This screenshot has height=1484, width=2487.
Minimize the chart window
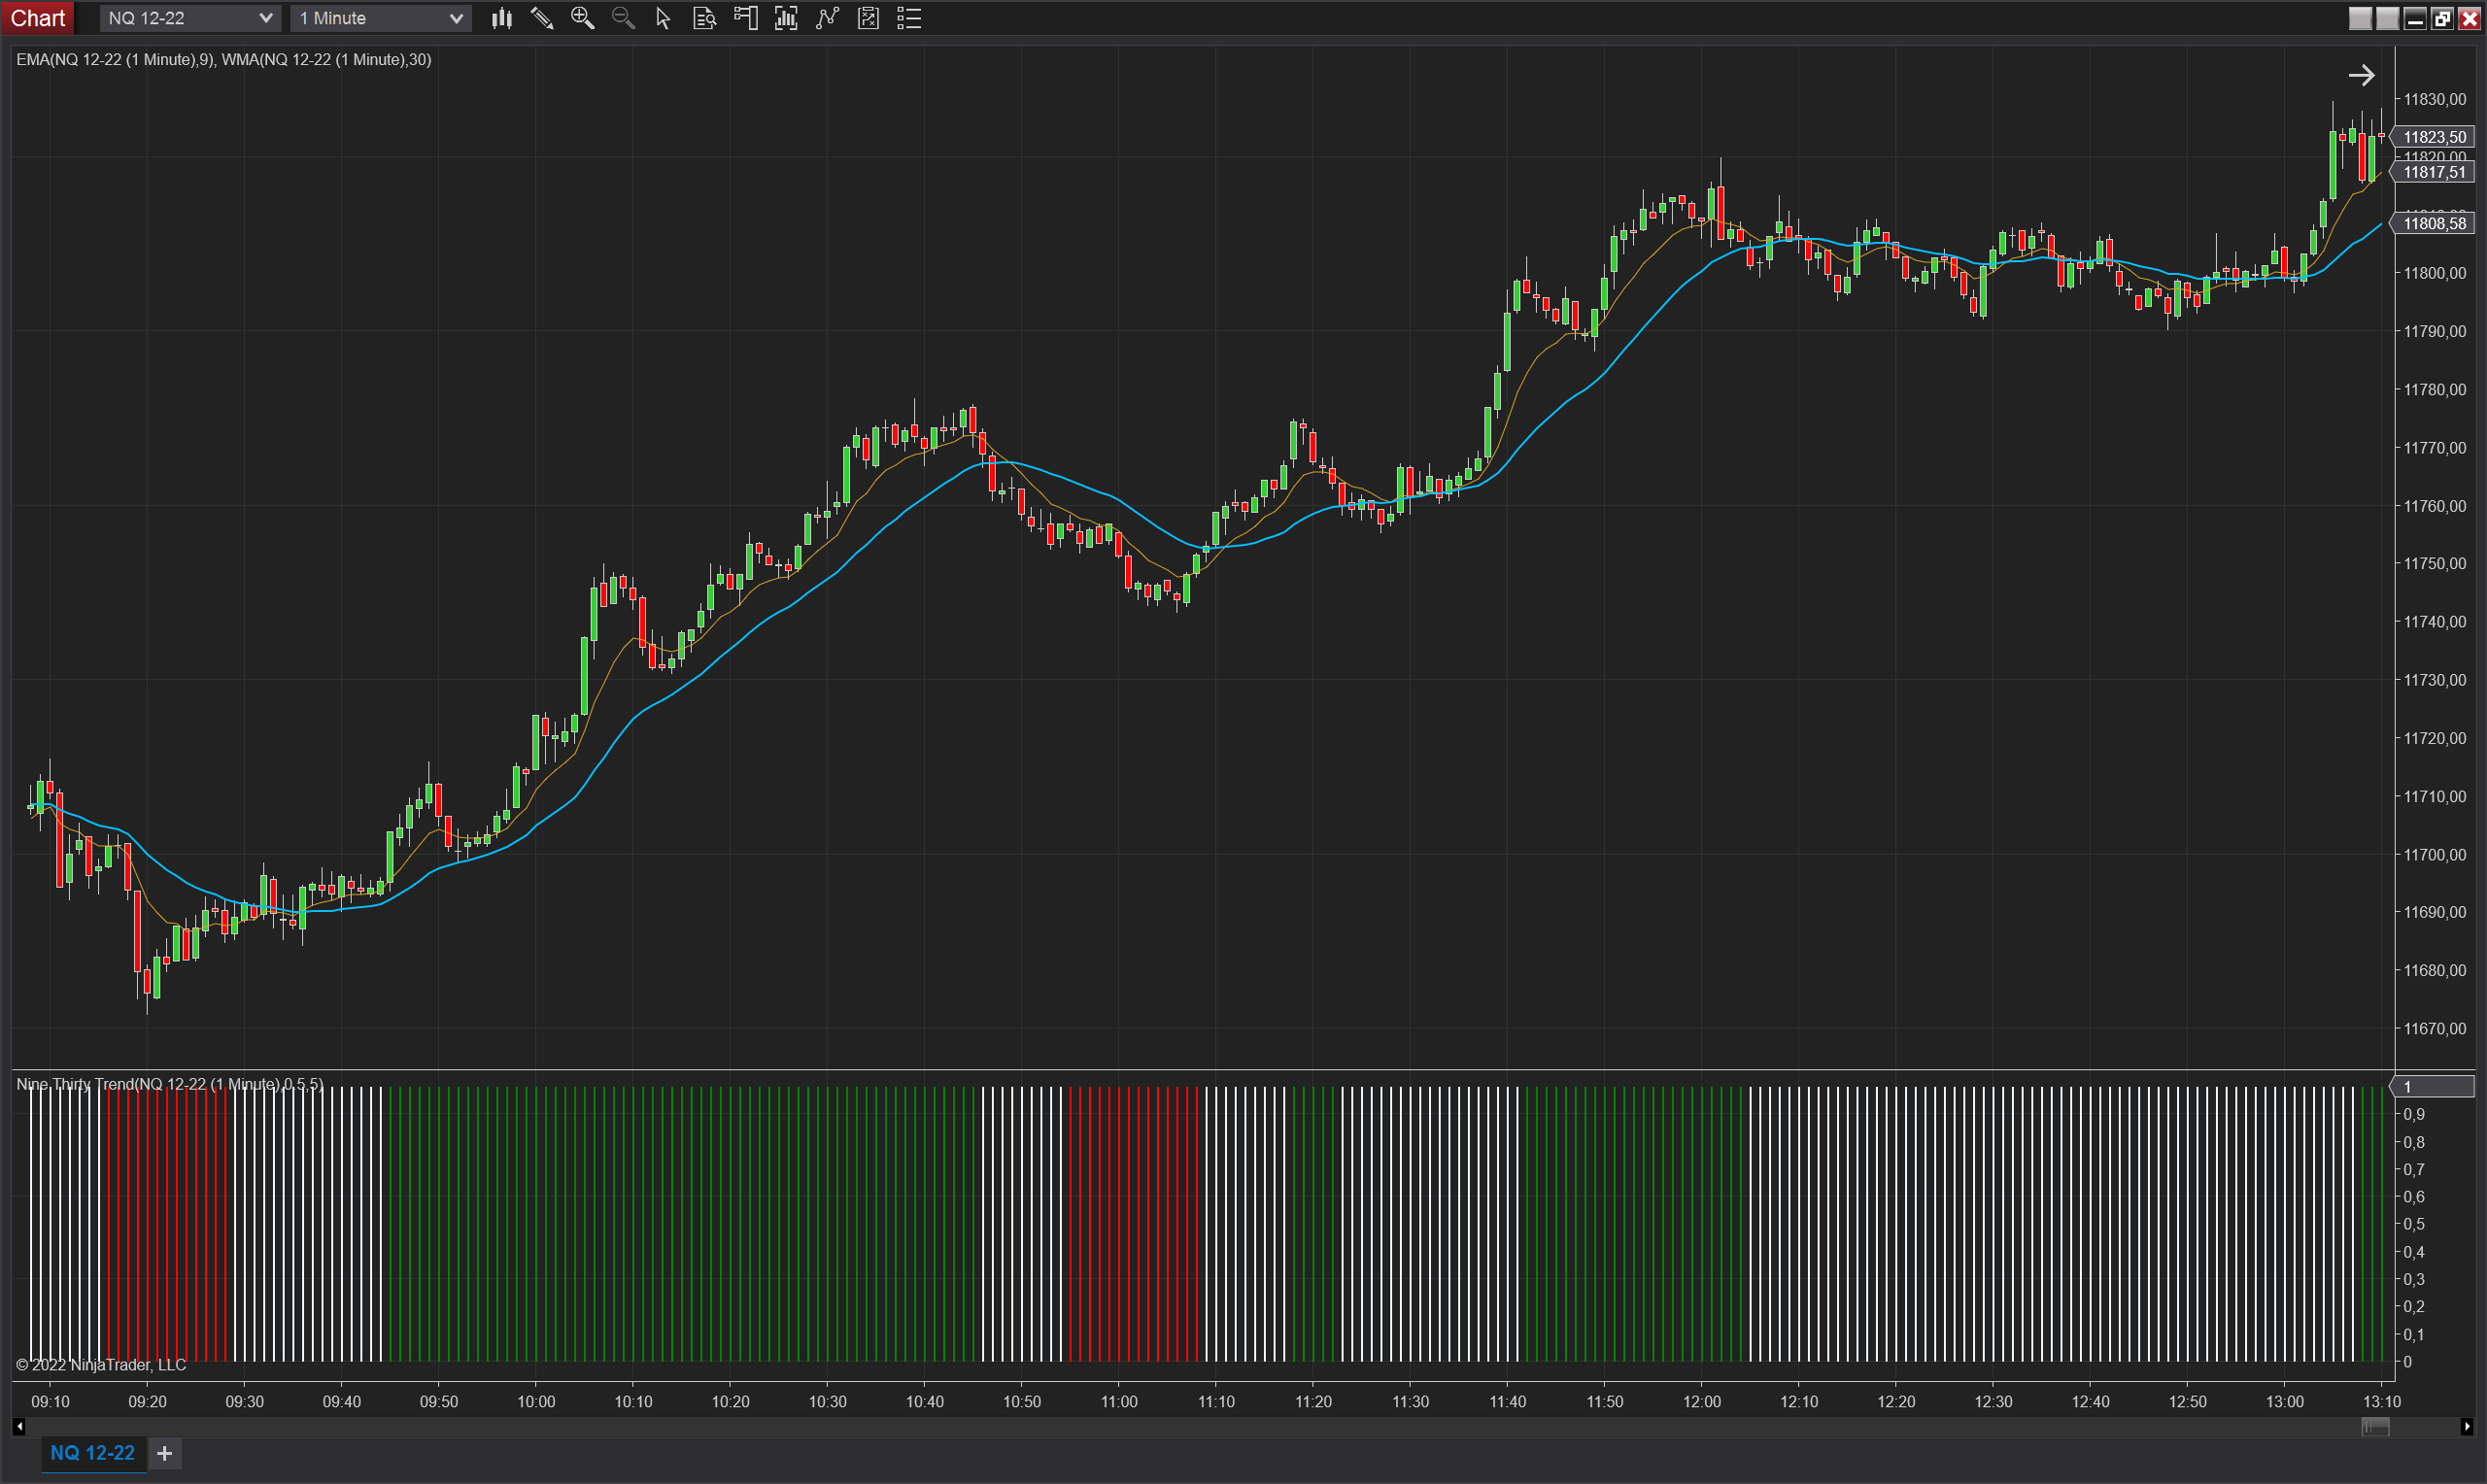pyautogui.click(x=2415, y=18)
